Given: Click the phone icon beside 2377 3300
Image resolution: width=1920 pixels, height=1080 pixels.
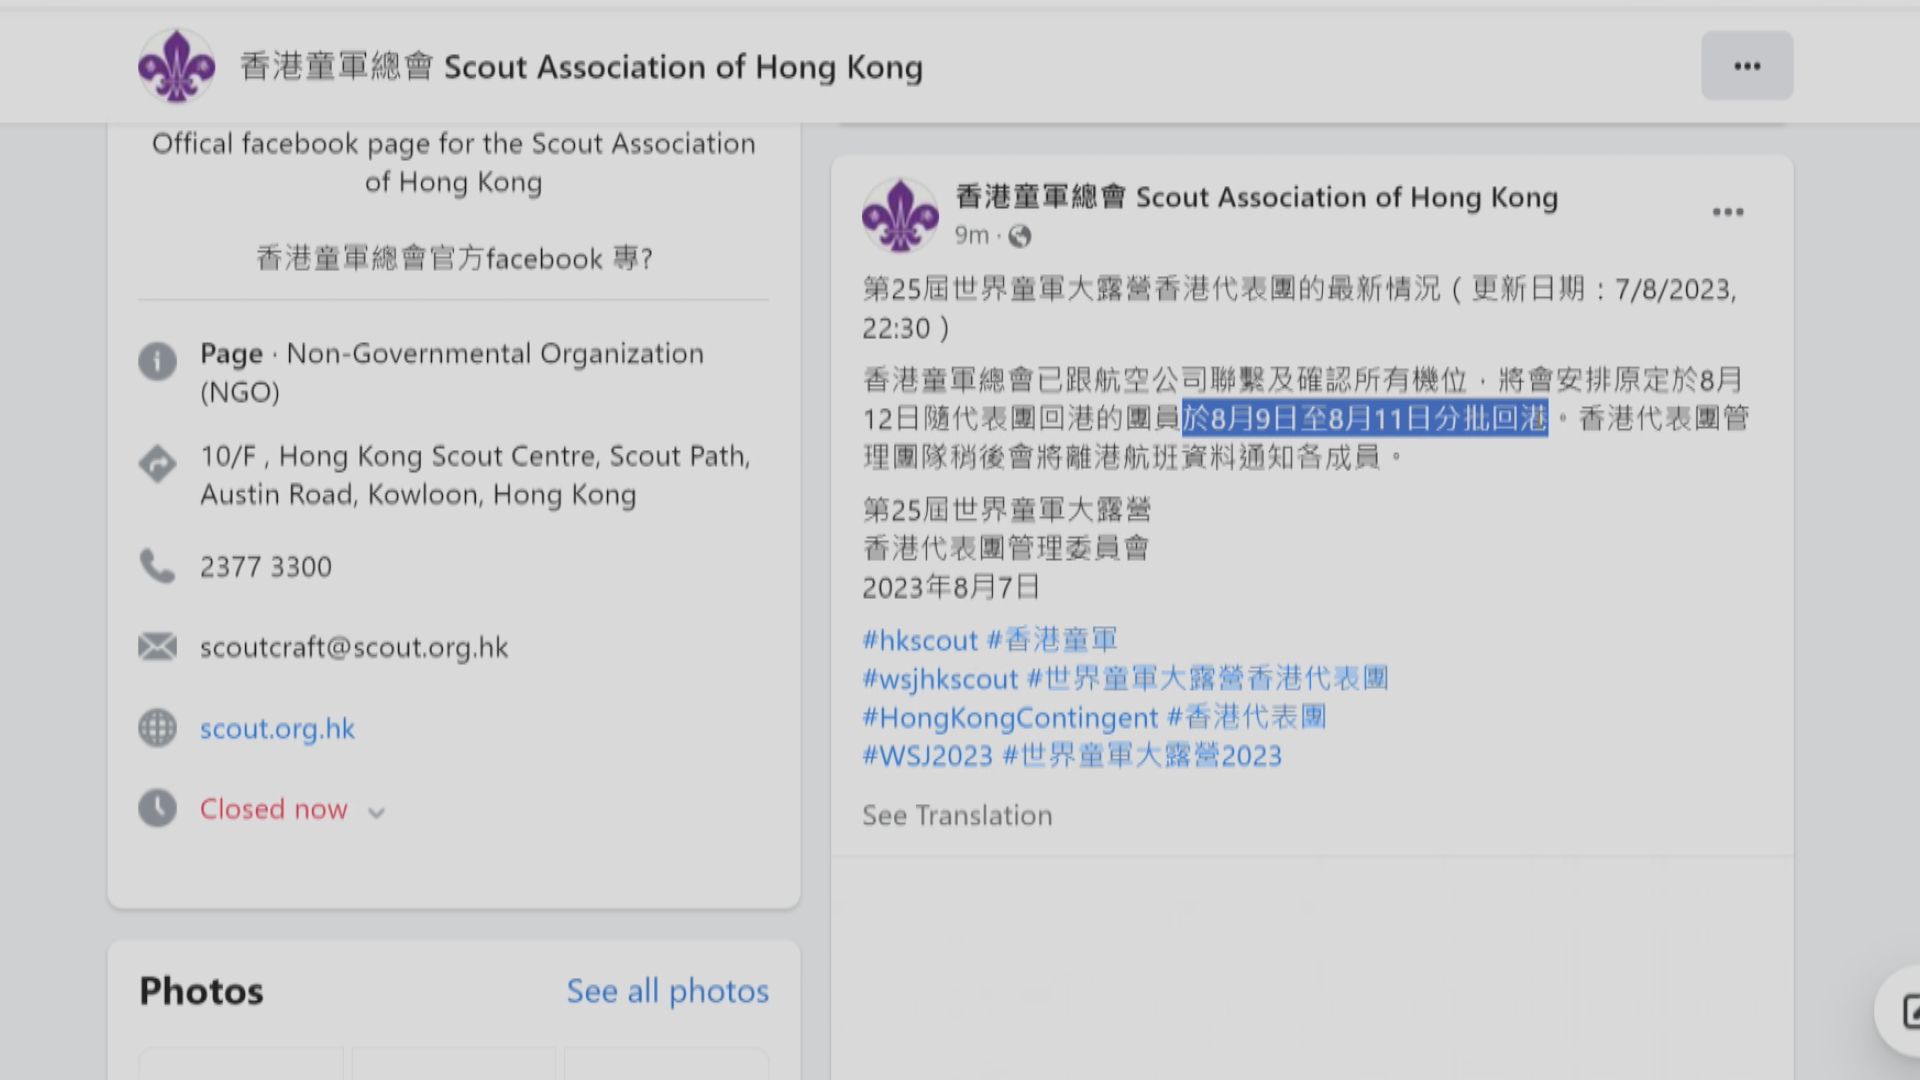Looking at the screenshot, I should point(157,566).
